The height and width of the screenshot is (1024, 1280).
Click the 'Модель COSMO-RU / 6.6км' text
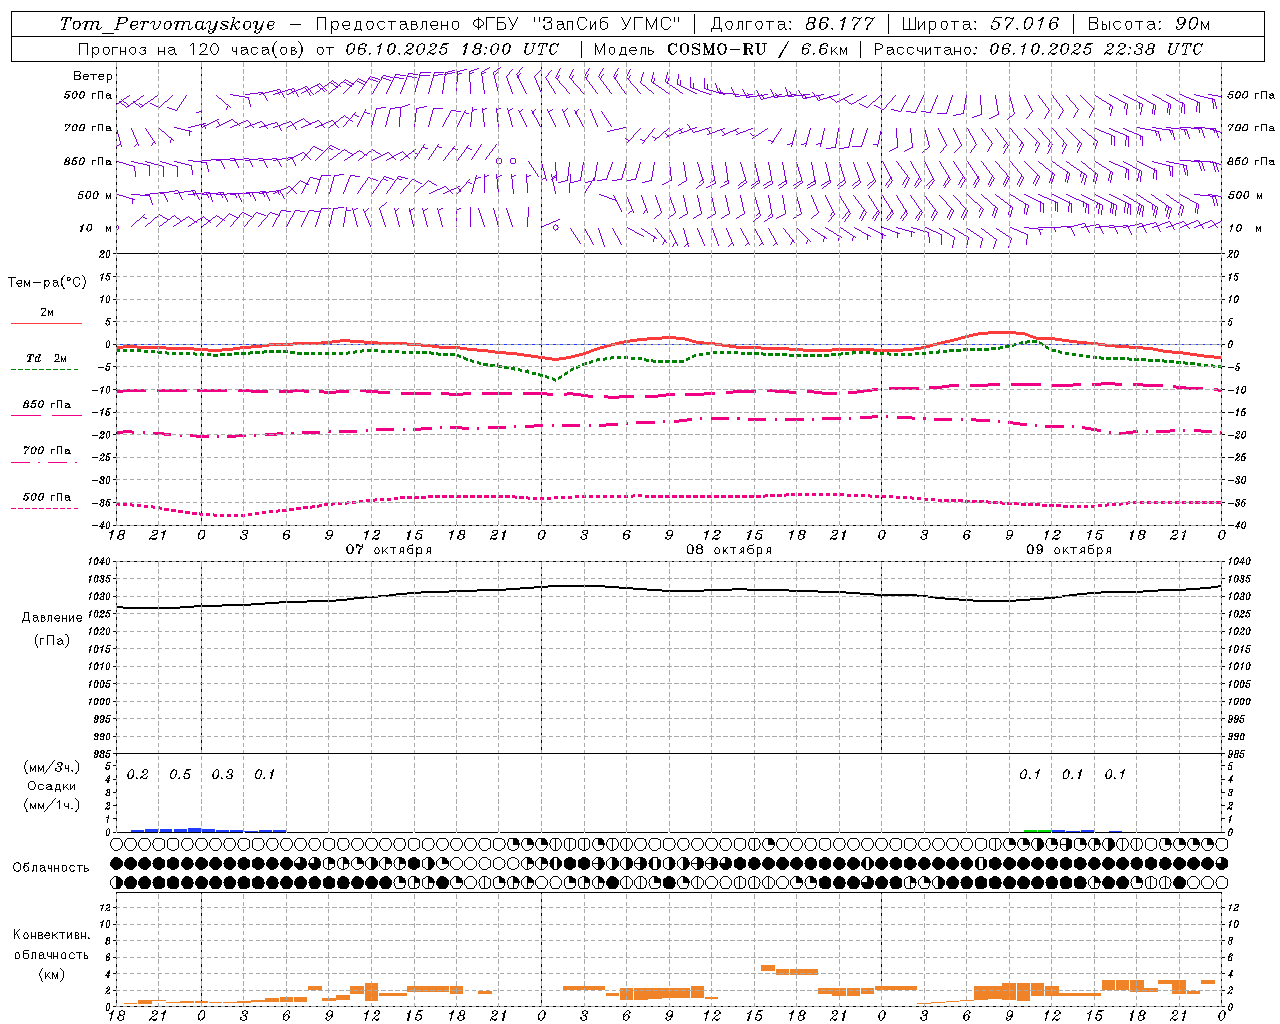click(720, 49)
